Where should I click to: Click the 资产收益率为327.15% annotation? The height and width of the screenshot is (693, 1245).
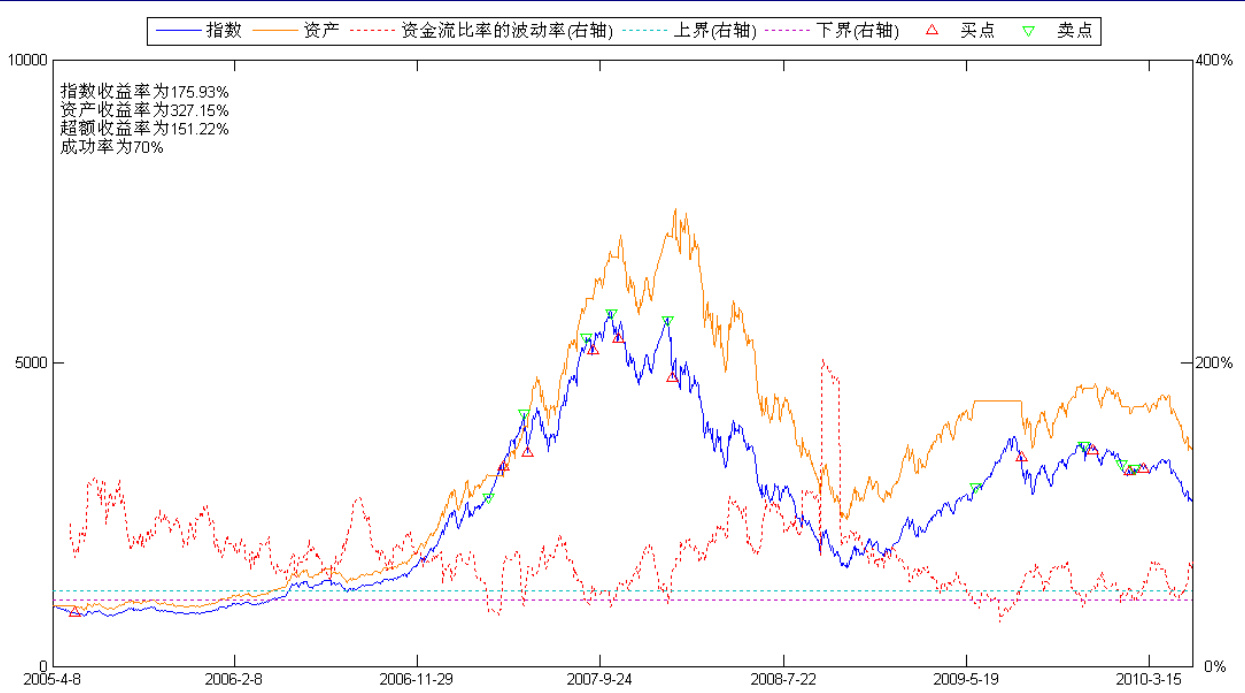[x=144, y=109]
